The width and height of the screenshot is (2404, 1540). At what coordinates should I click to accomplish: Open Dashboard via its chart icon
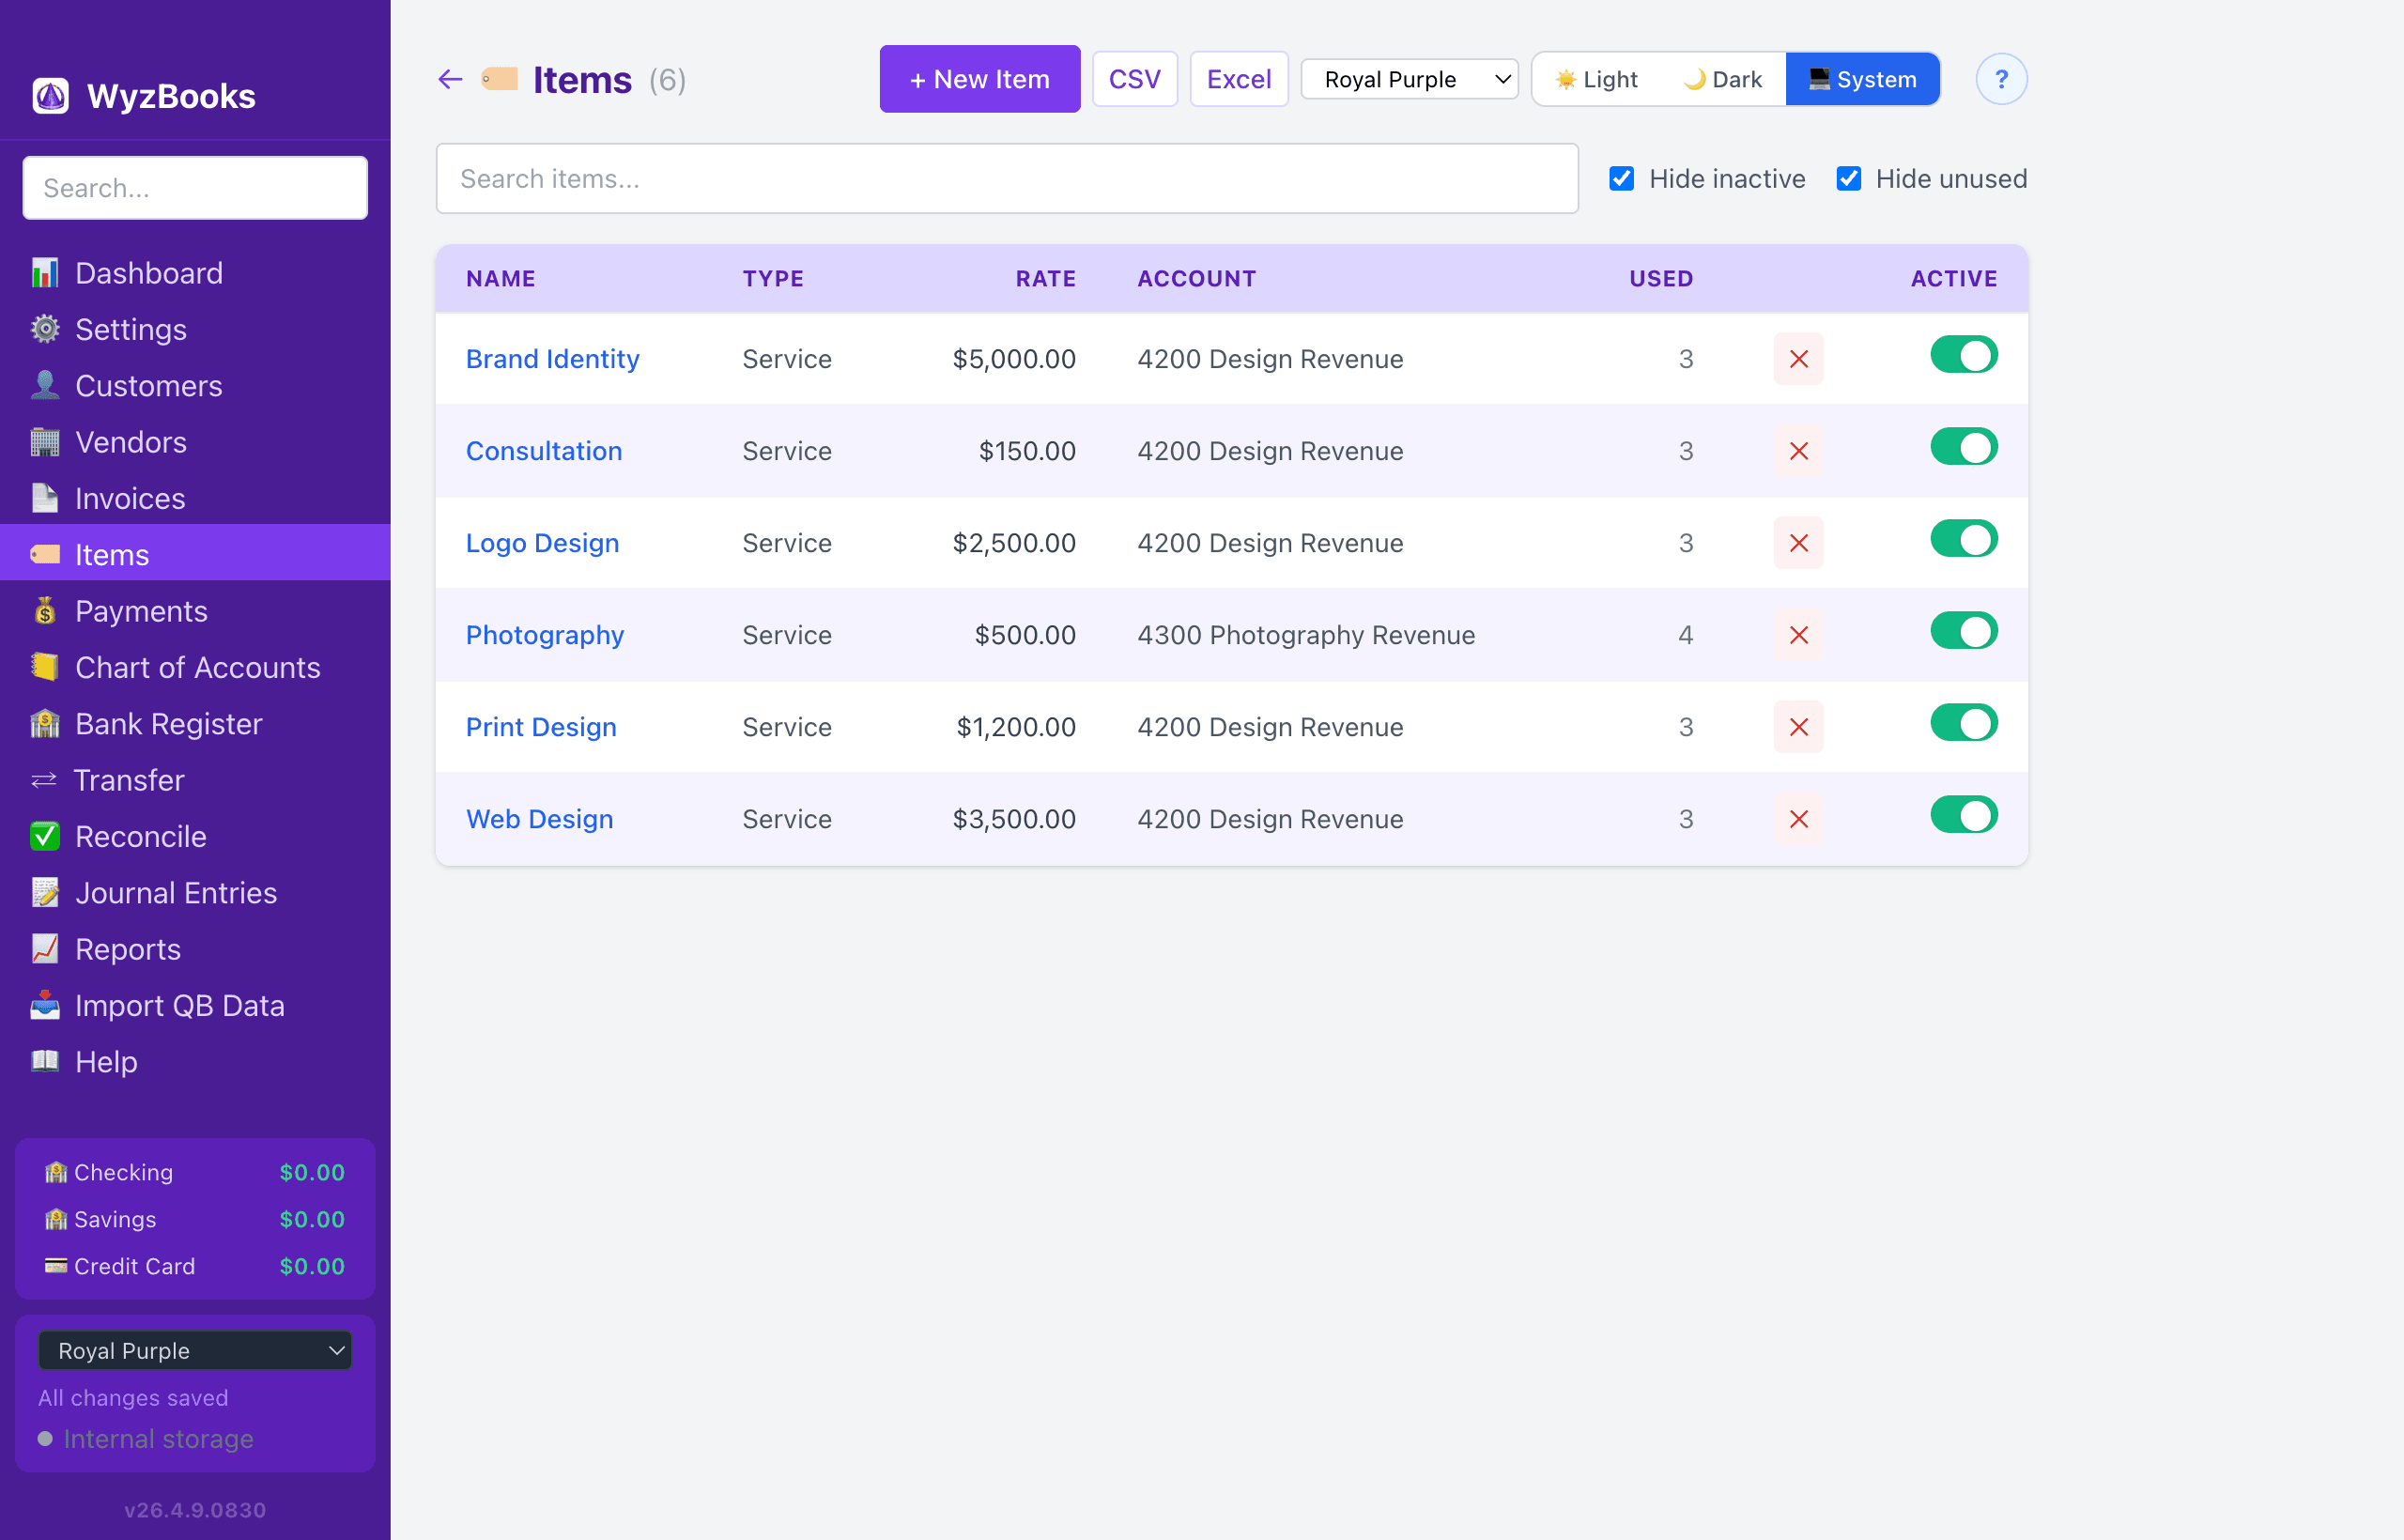coord(45,273)
